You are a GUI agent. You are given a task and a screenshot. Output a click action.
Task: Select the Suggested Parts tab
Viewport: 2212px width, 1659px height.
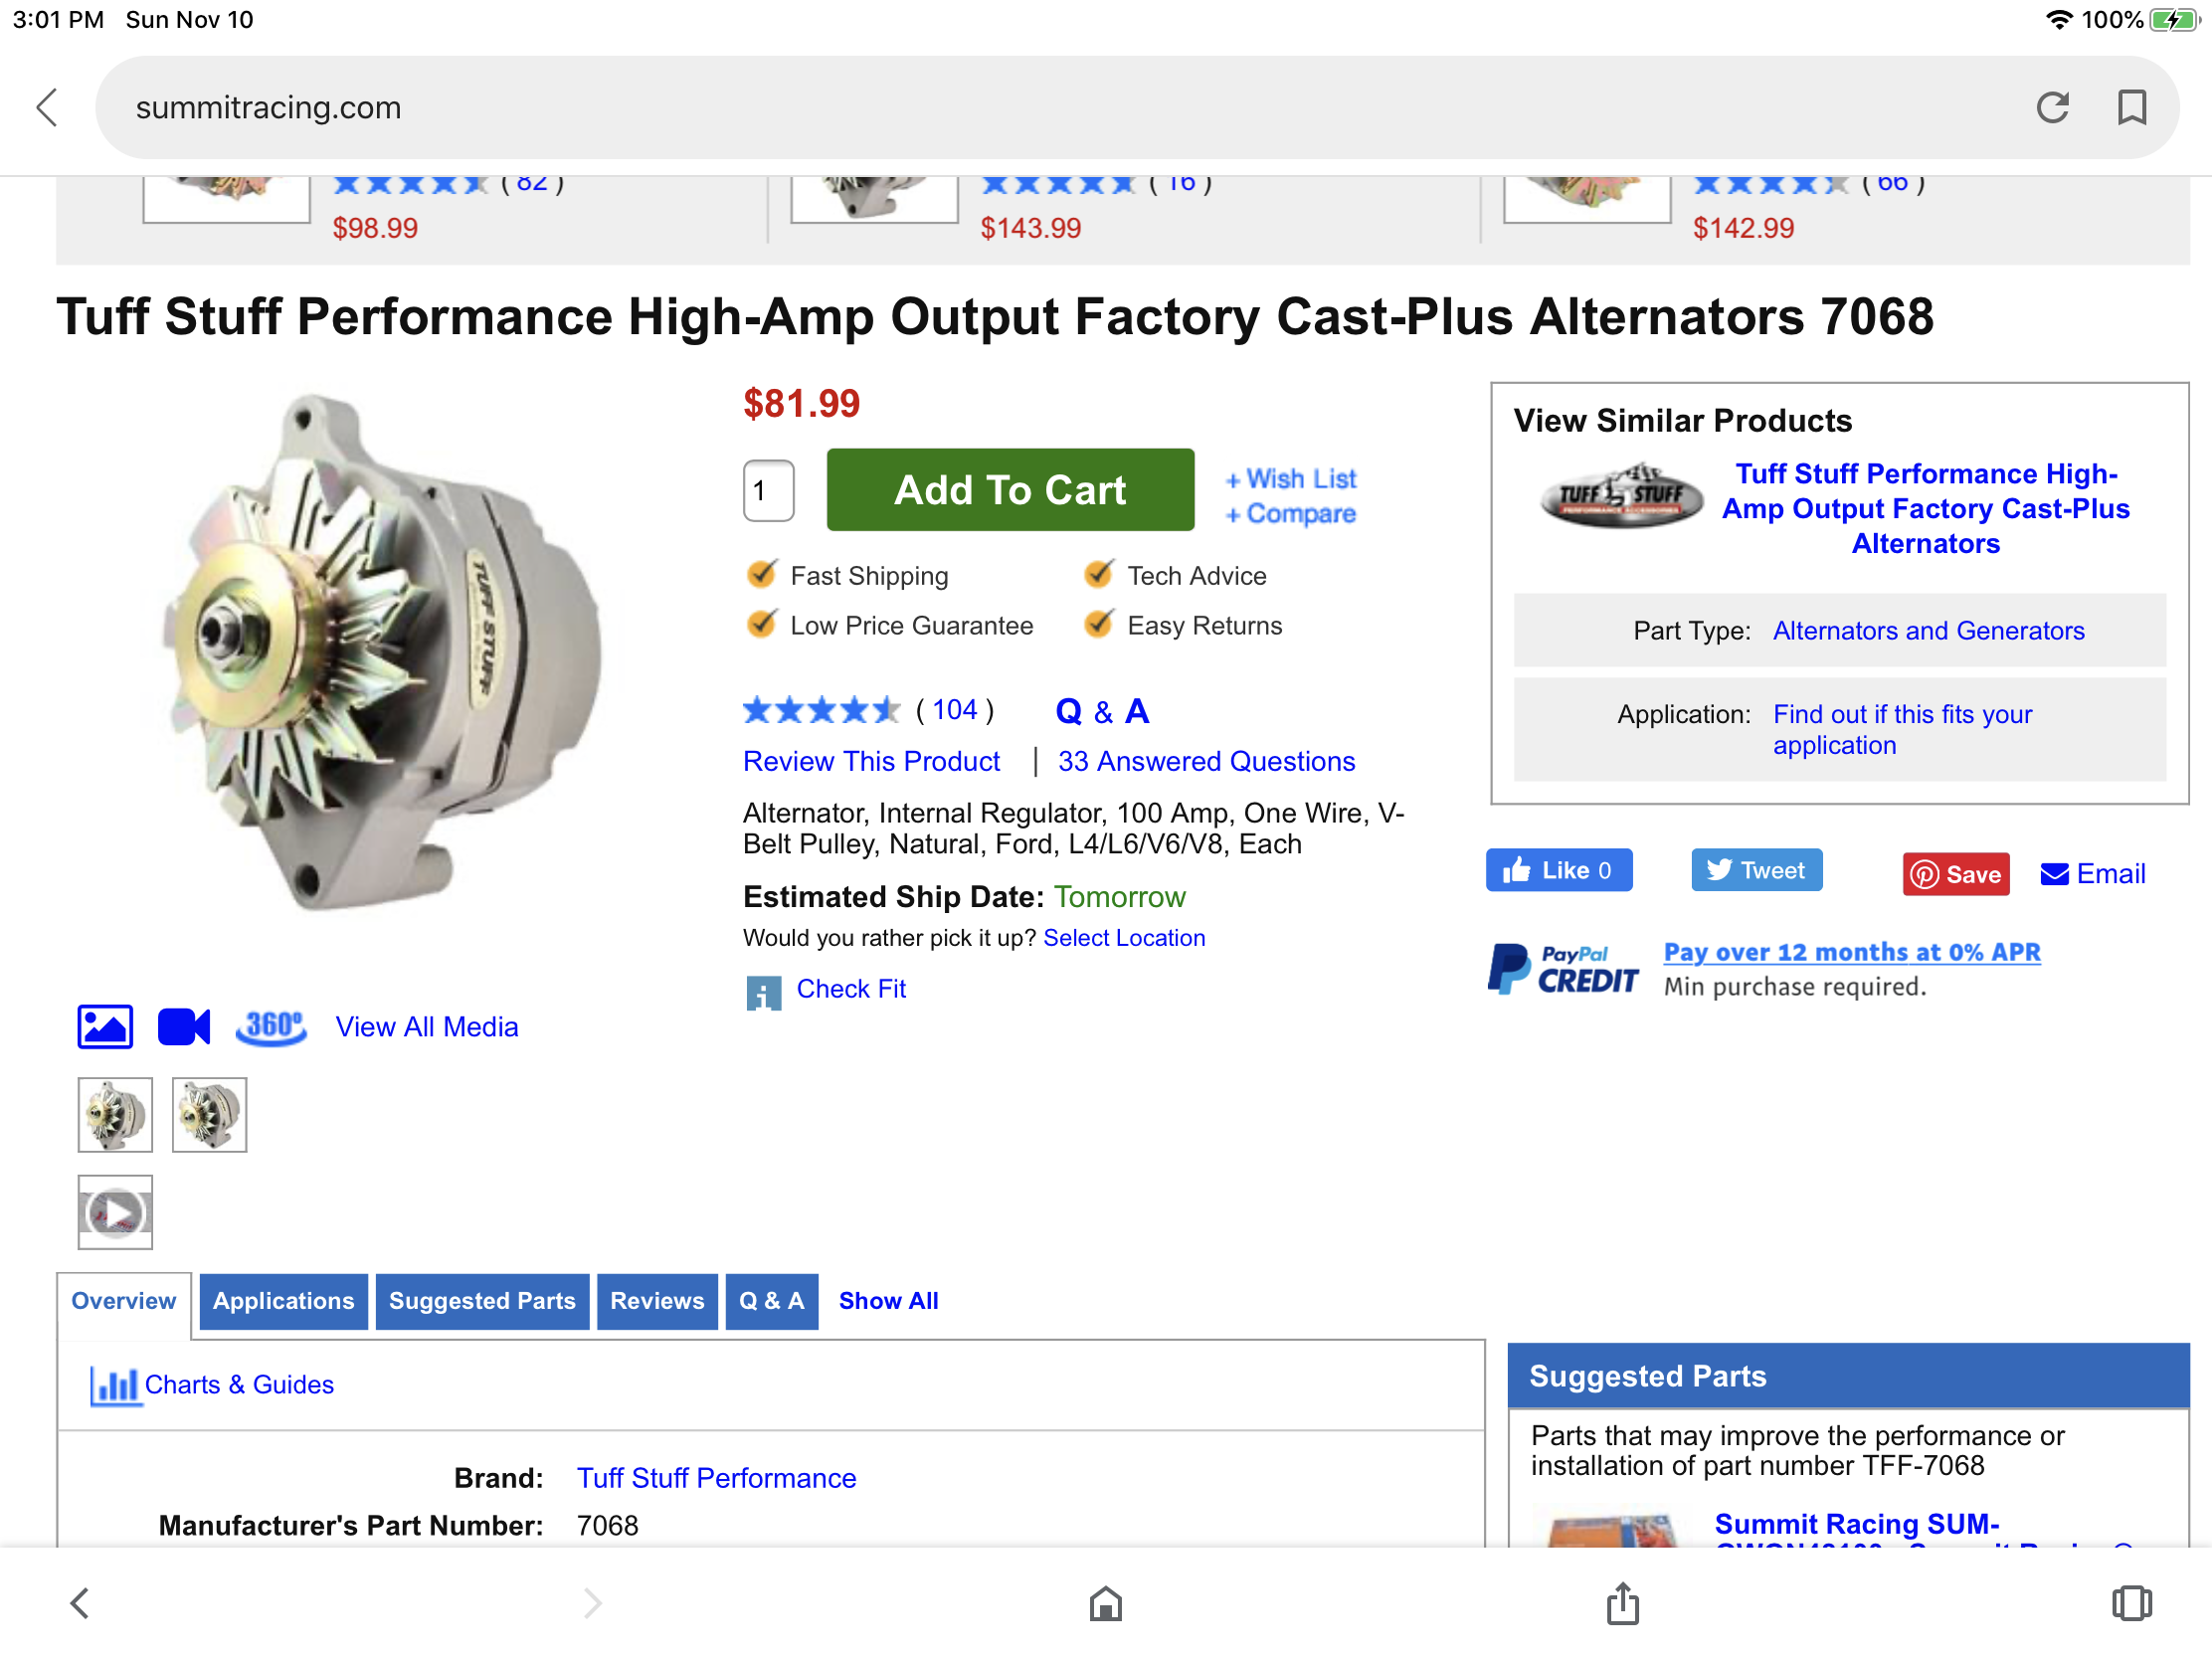pos(482,1301)
